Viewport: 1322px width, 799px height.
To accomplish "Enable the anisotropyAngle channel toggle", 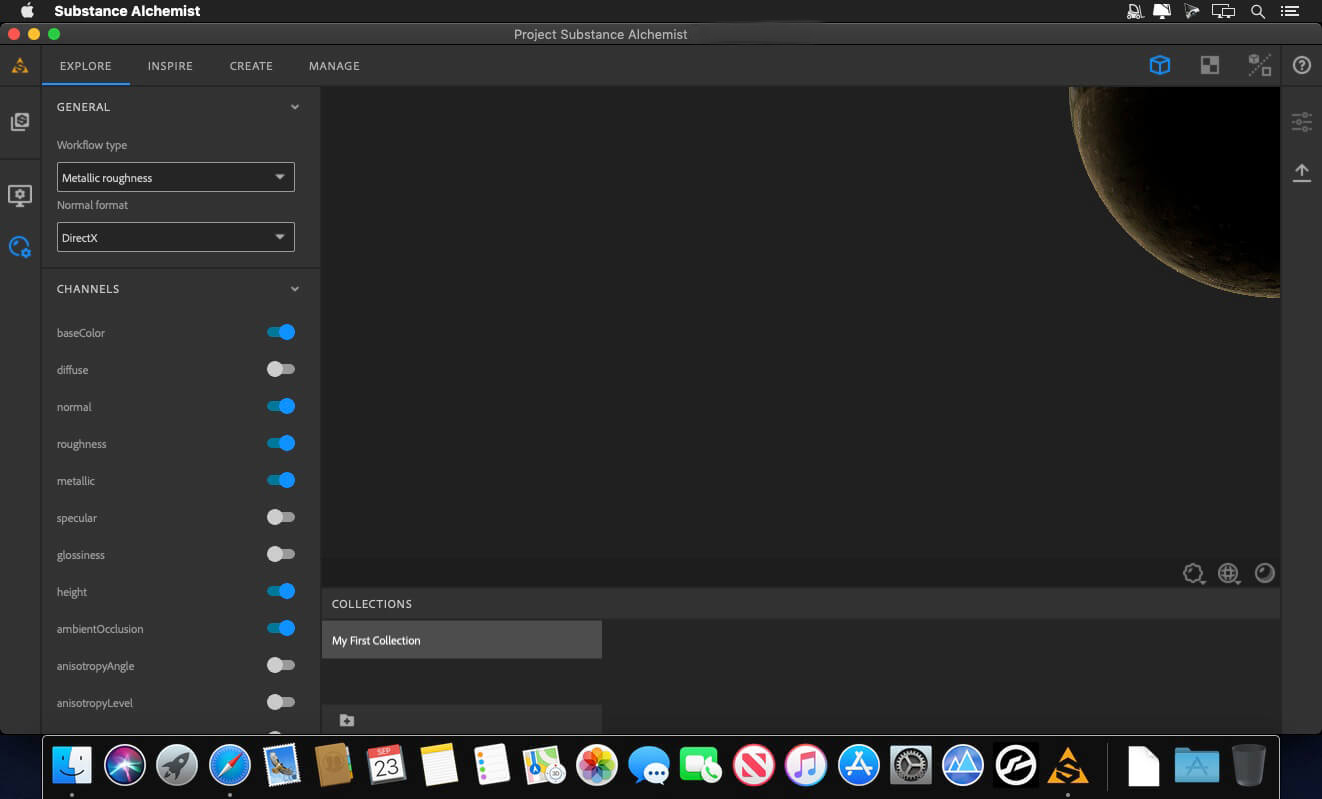I will point(281,665).
